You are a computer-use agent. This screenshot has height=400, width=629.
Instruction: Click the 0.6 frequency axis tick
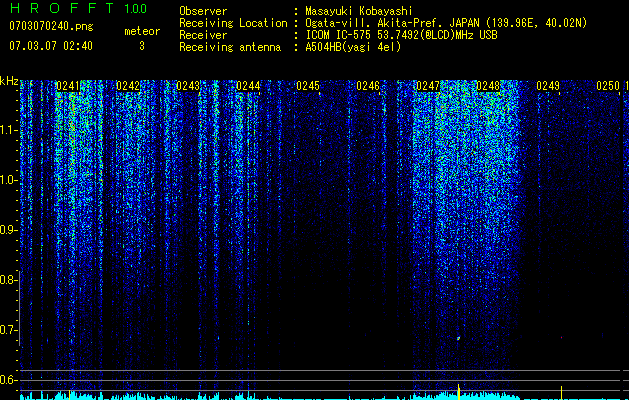pyautogui.click(x=8, y=380)
